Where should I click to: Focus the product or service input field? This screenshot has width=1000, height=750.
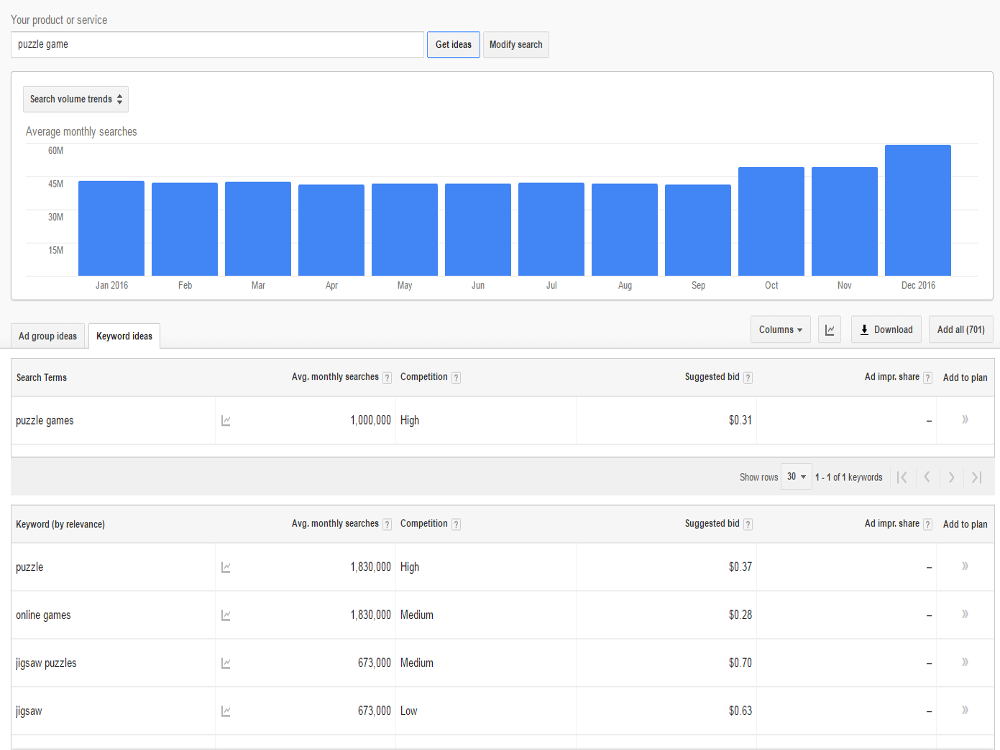pos(217,45)
